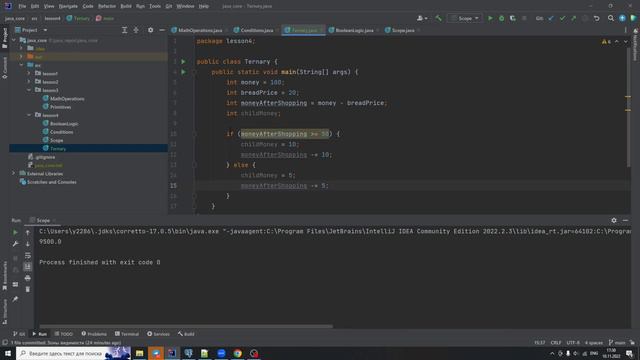
Task: Click Expand All icon in Project panel
Action: coord(124,30)
